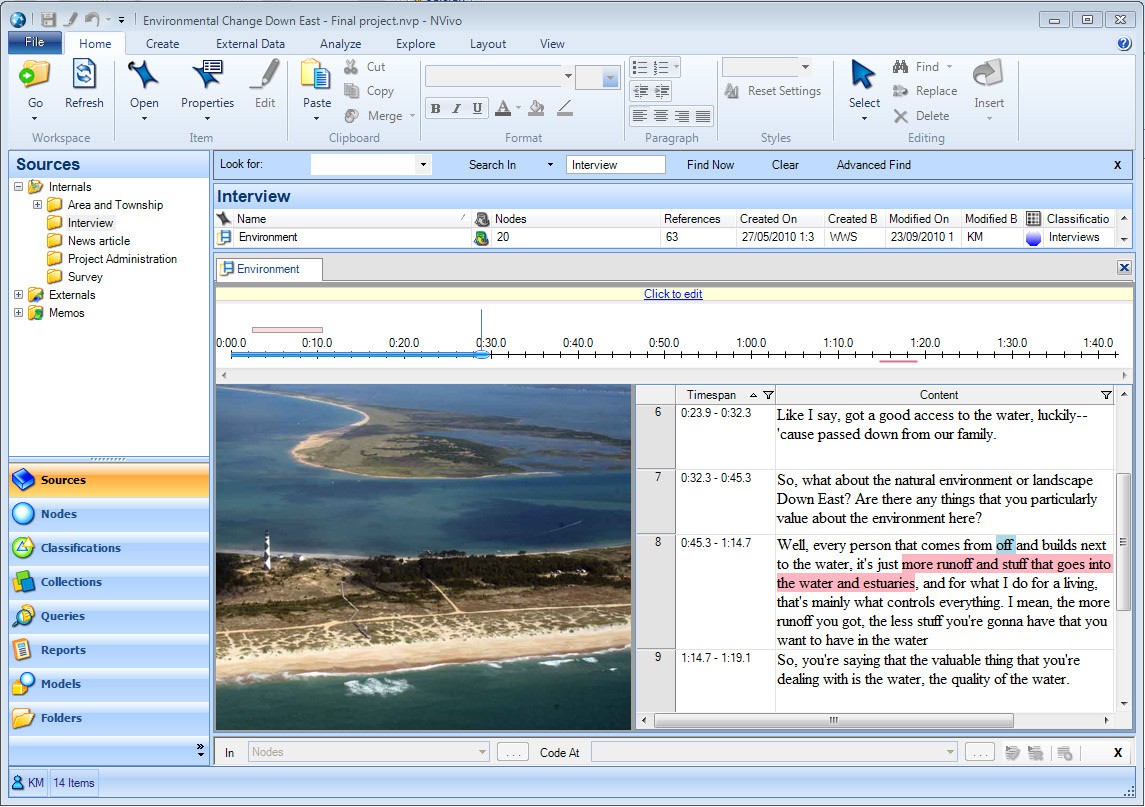
Task: Click the media timeline playhead
Action: click(481, 353)
